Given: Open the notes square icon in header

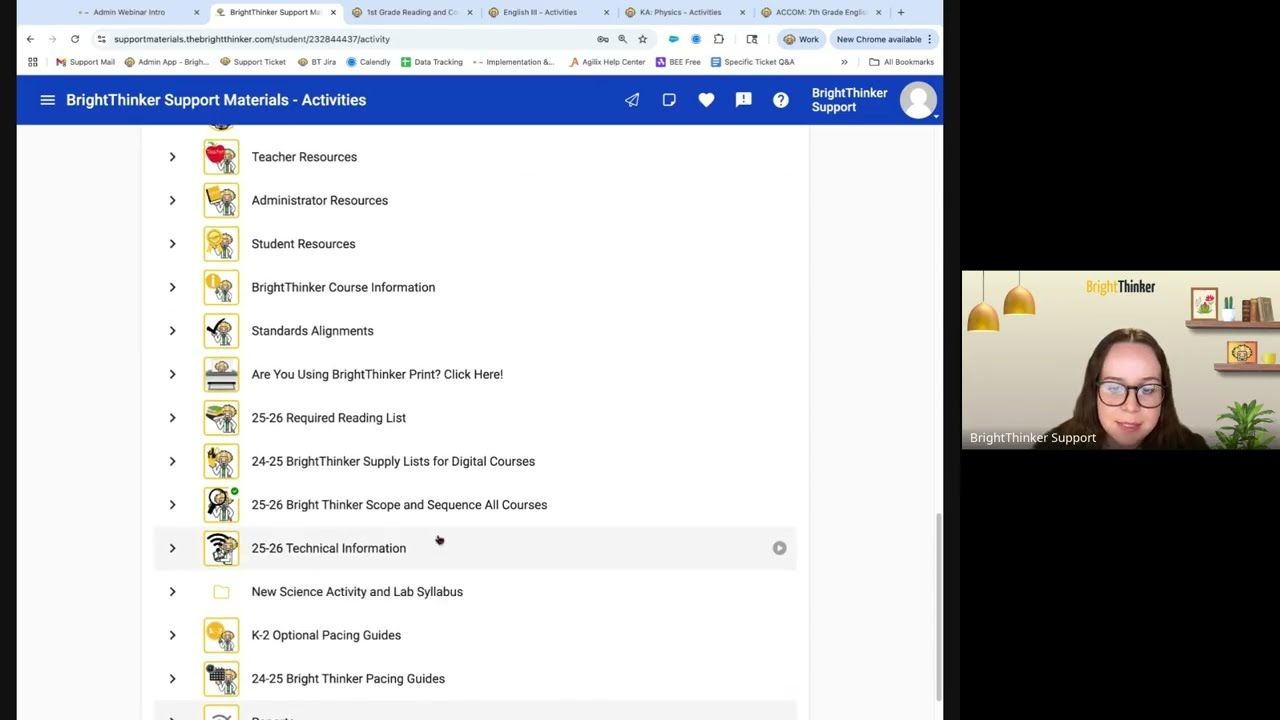Looking at the screenshot, I should [x=669, y=100].
